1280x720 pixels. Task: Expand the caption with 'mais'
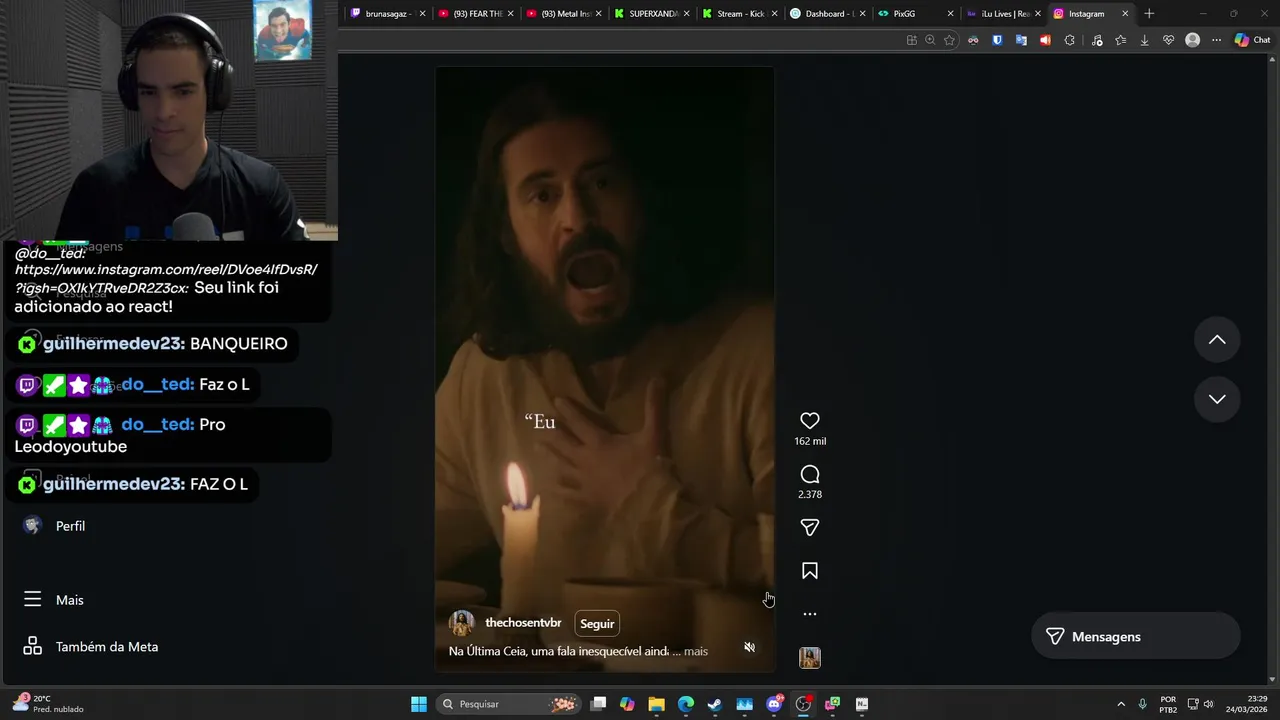coord(696,651)
